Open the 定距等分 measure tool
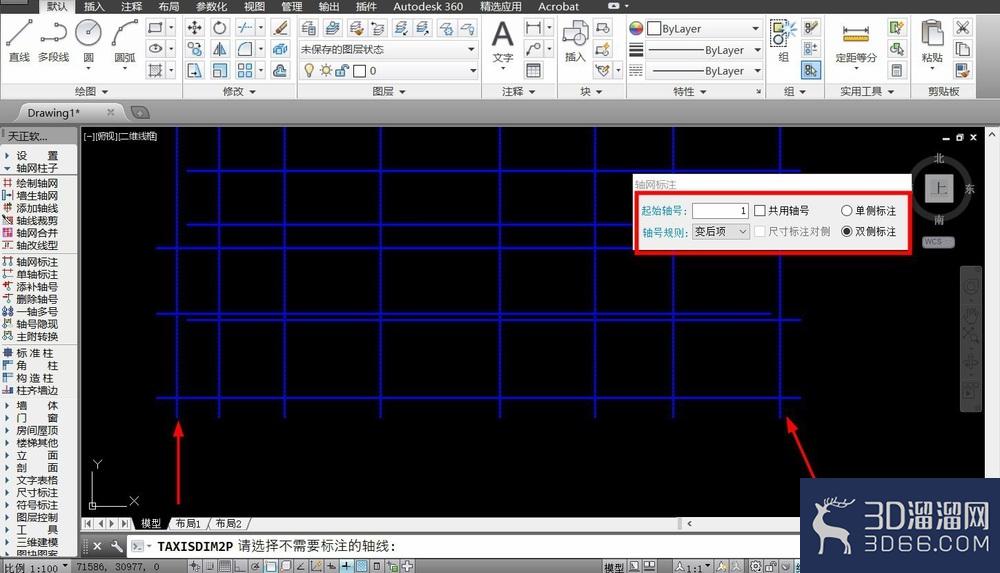This screenshot has width=1000, height=573. pos(856,42)
